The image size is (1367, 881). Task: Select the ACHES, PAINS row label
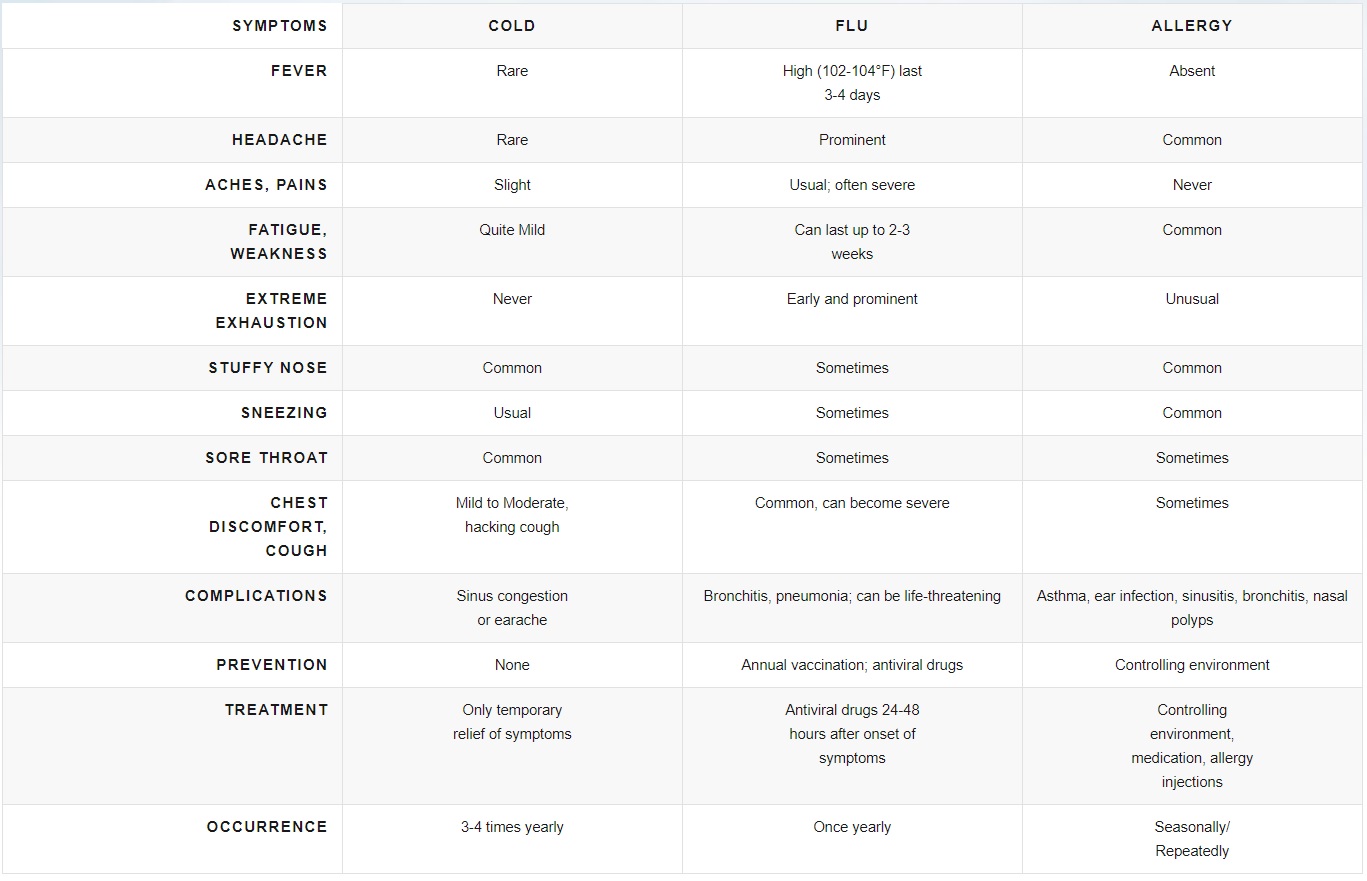[266, 185]
